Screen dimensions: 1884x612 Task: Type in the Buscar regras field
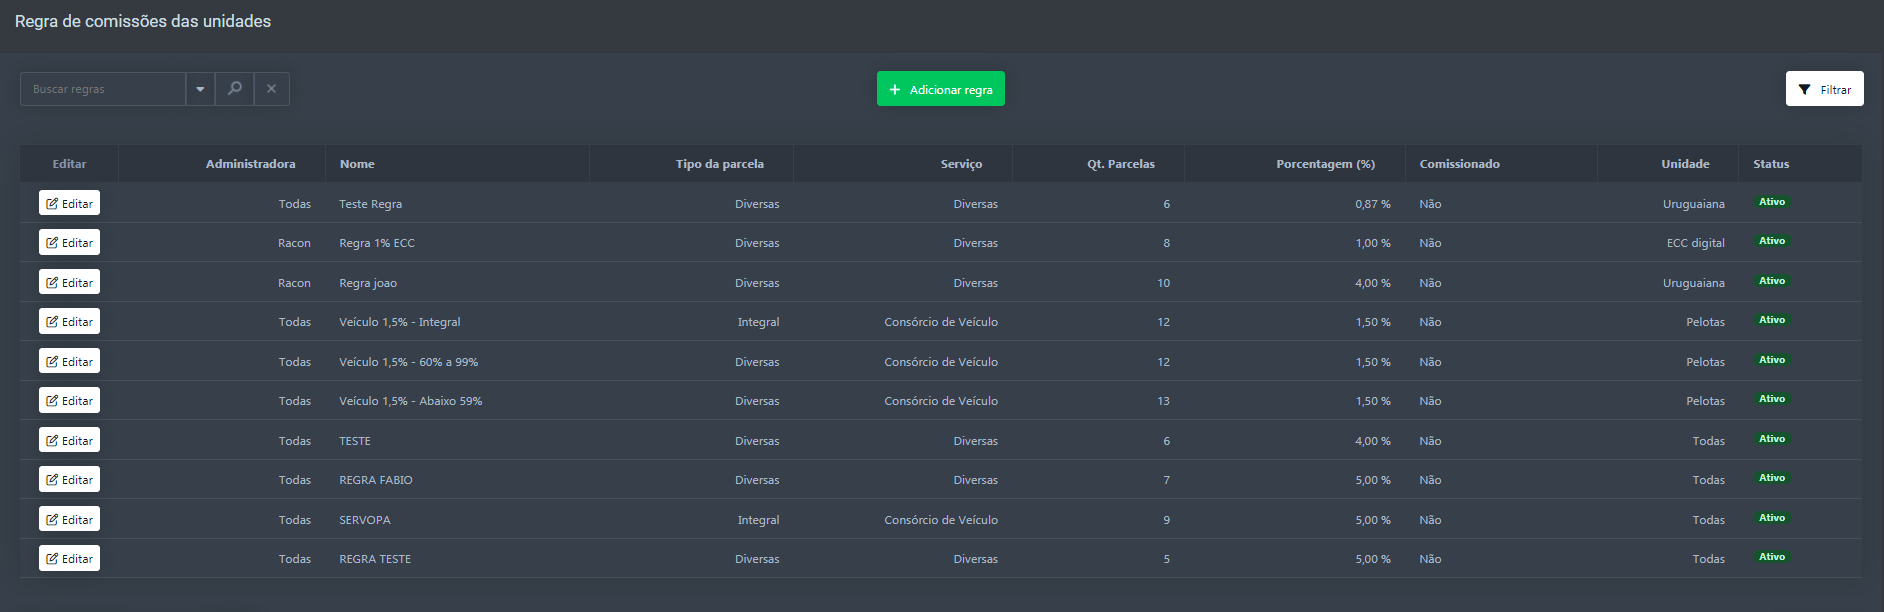click(x=102, y=89)
